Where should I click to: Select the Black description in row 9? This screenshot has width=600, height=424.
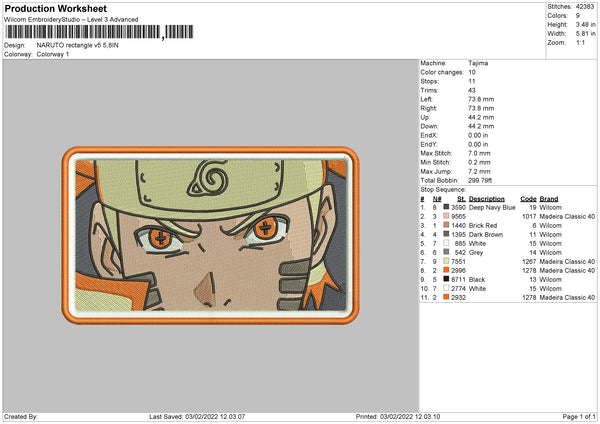477,280
